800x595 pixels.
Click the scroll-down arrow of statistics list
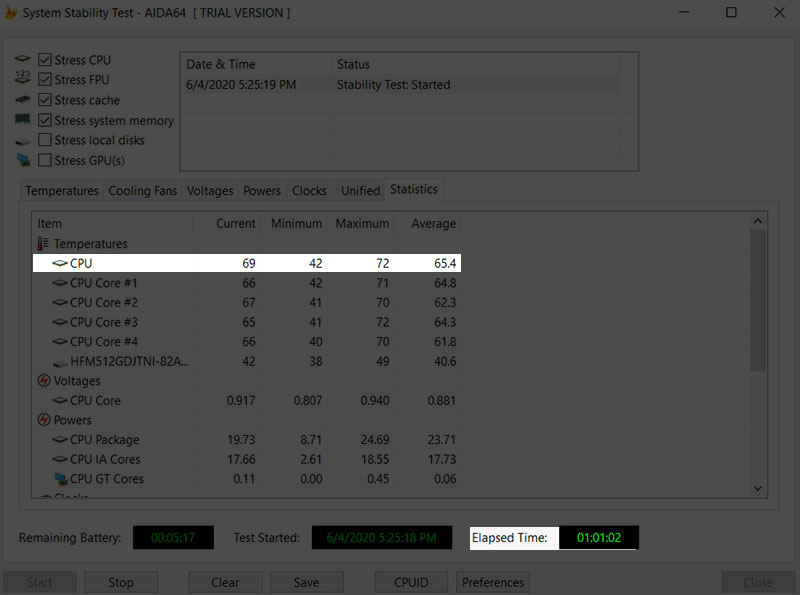pyautogui.click(x=758, y=488)
